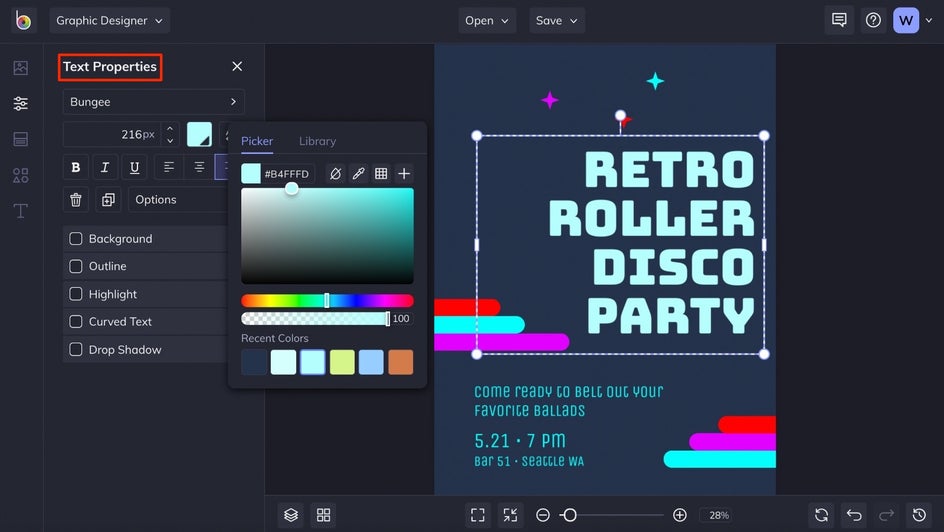Screen dimensions: 944x532
Task: Expand the Graphic Designer dropdown
Action: tap(109, 20)
